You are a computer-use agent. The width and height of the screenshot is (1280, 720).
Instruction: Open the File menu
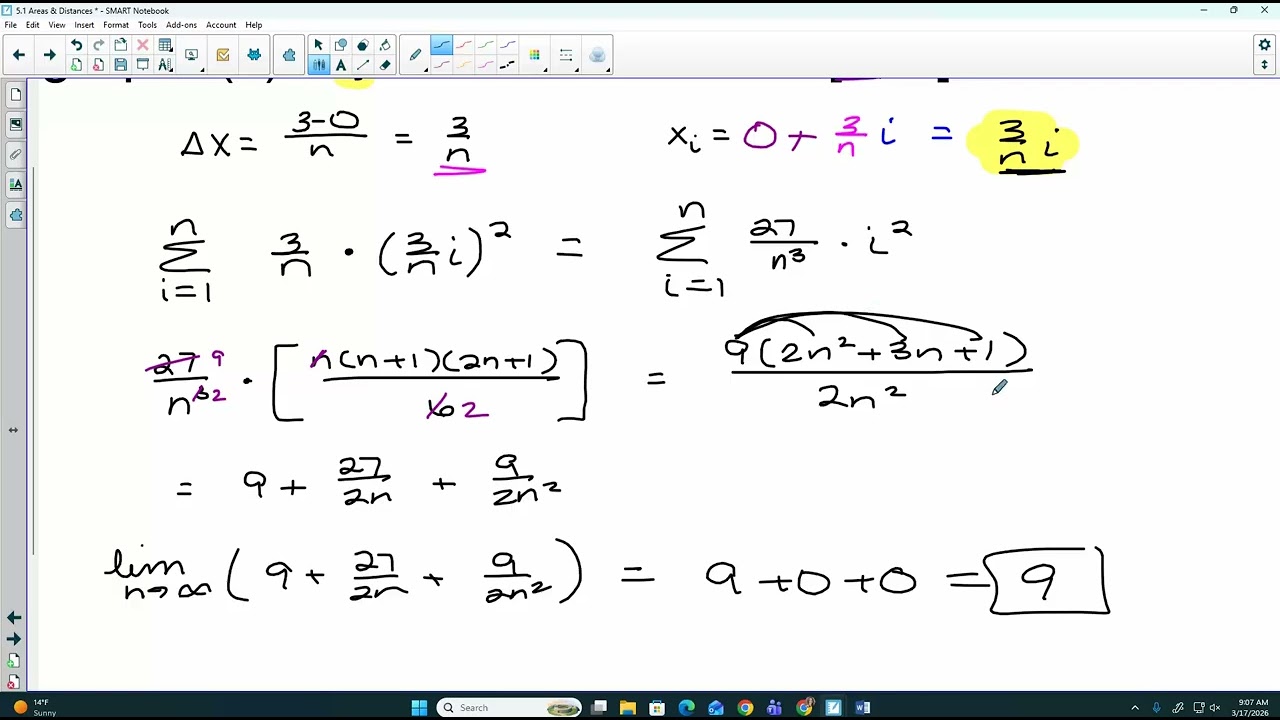10,25
